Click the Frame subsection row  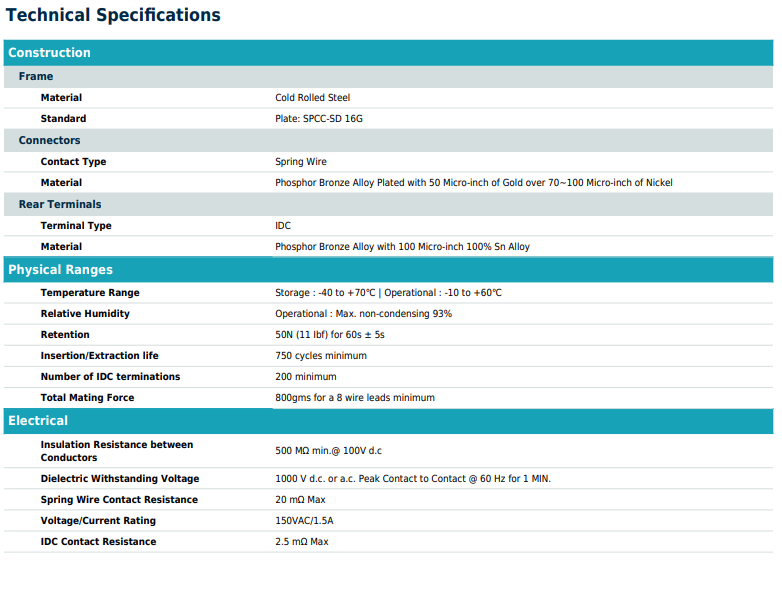click(x=36, y=76)
